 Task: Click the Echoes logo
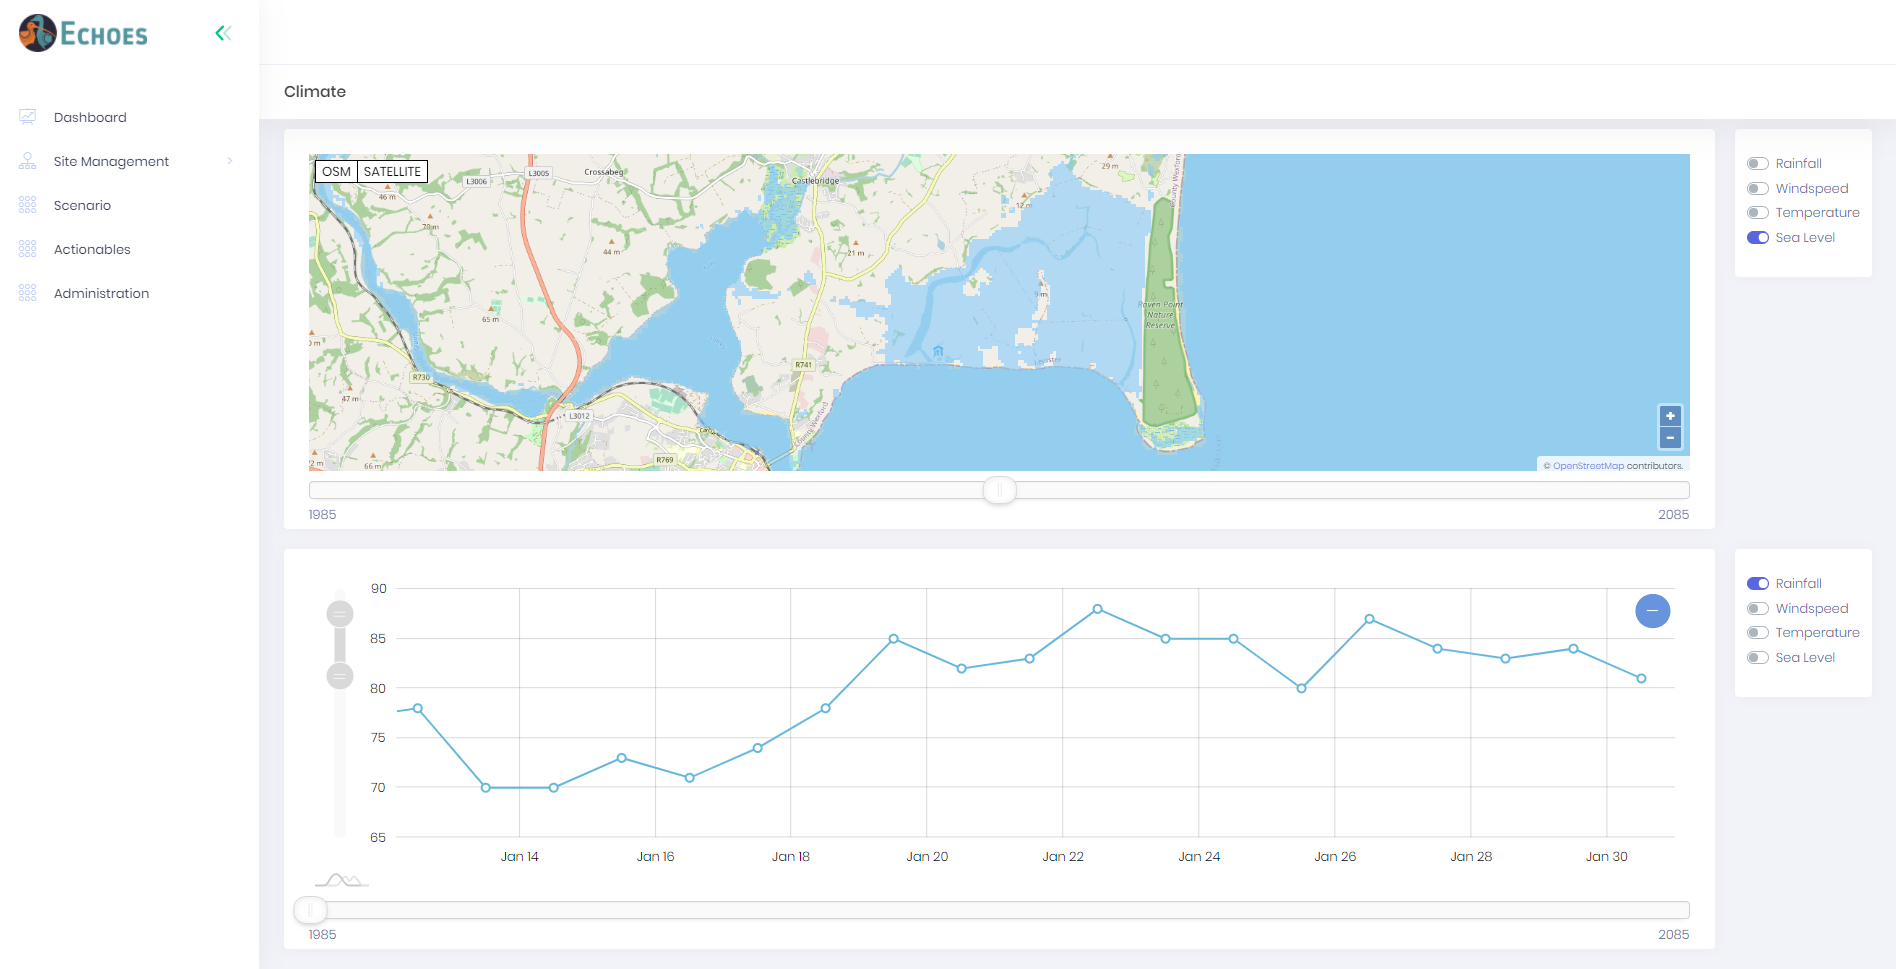pyautogui.click(x=84, y=34)
